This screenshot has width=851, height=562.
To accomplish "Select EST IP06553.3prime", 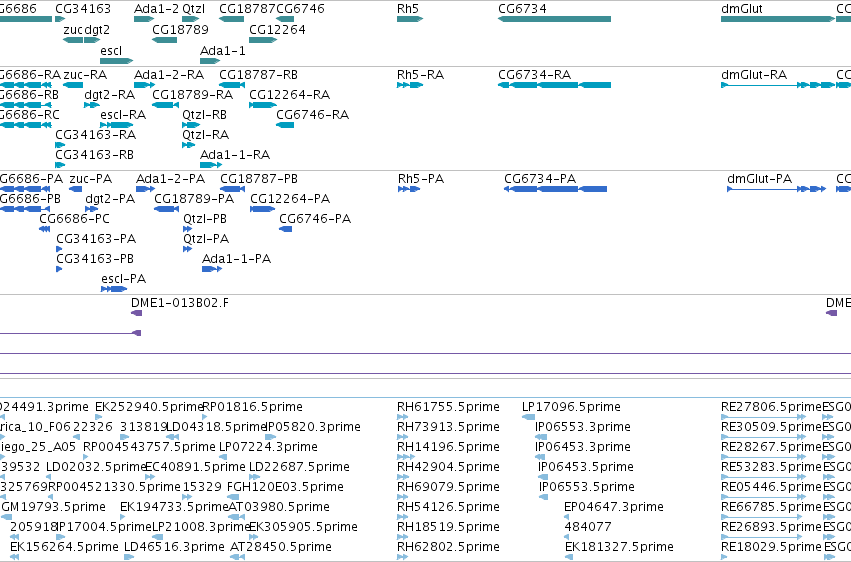I will click(x=541, y=437).
